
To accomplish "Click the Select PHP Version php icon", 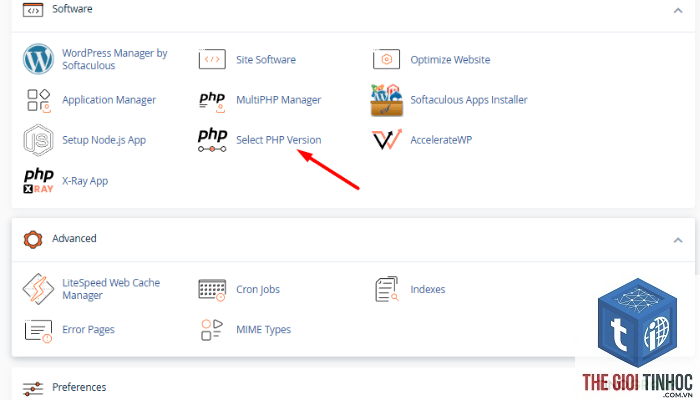I will pos(212,140).
